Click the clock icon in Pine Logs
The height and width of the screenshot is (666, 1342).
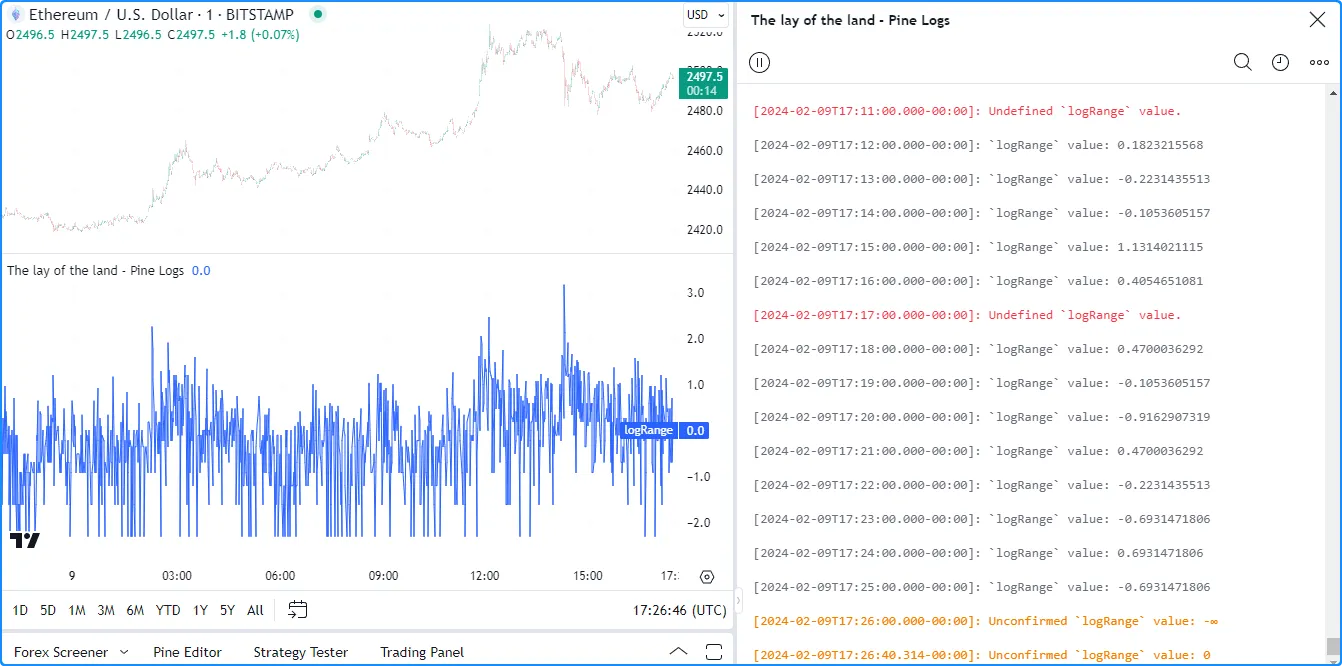(x=1280, y=62)
